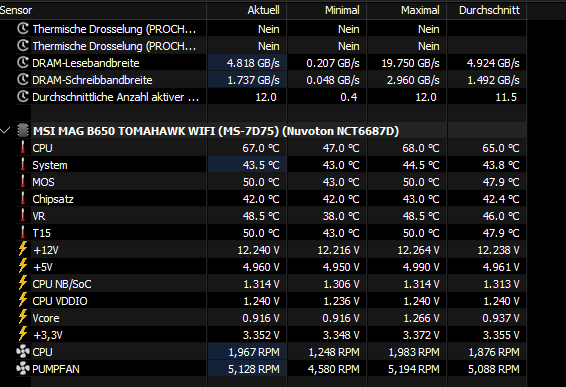Click the lightning bolt icon beside +5V
The height and width of the screenshot is (387, 566).
pyautogui.click(x=23, y=266)
